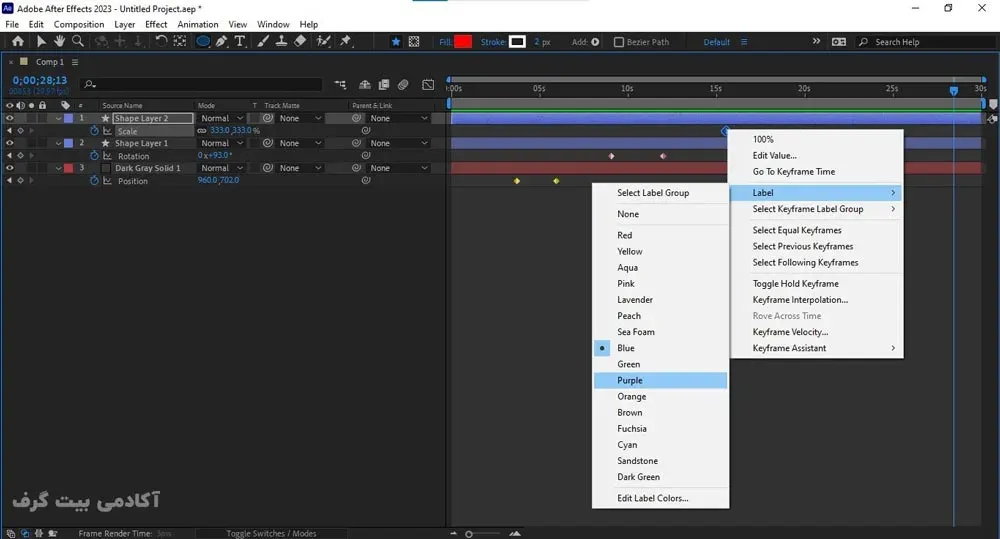Expand the Add shape attribute button
Image resolution: width=1000 pixels, height=539 pixels.
pyautogui.click(x=595, y=42)
